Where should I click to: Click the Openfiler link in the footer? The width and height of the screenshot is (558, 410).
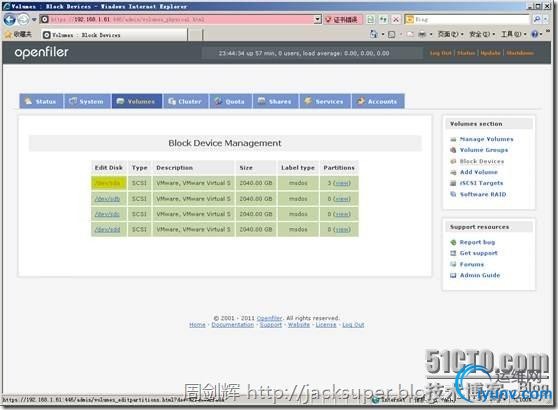tap(269, 318)
